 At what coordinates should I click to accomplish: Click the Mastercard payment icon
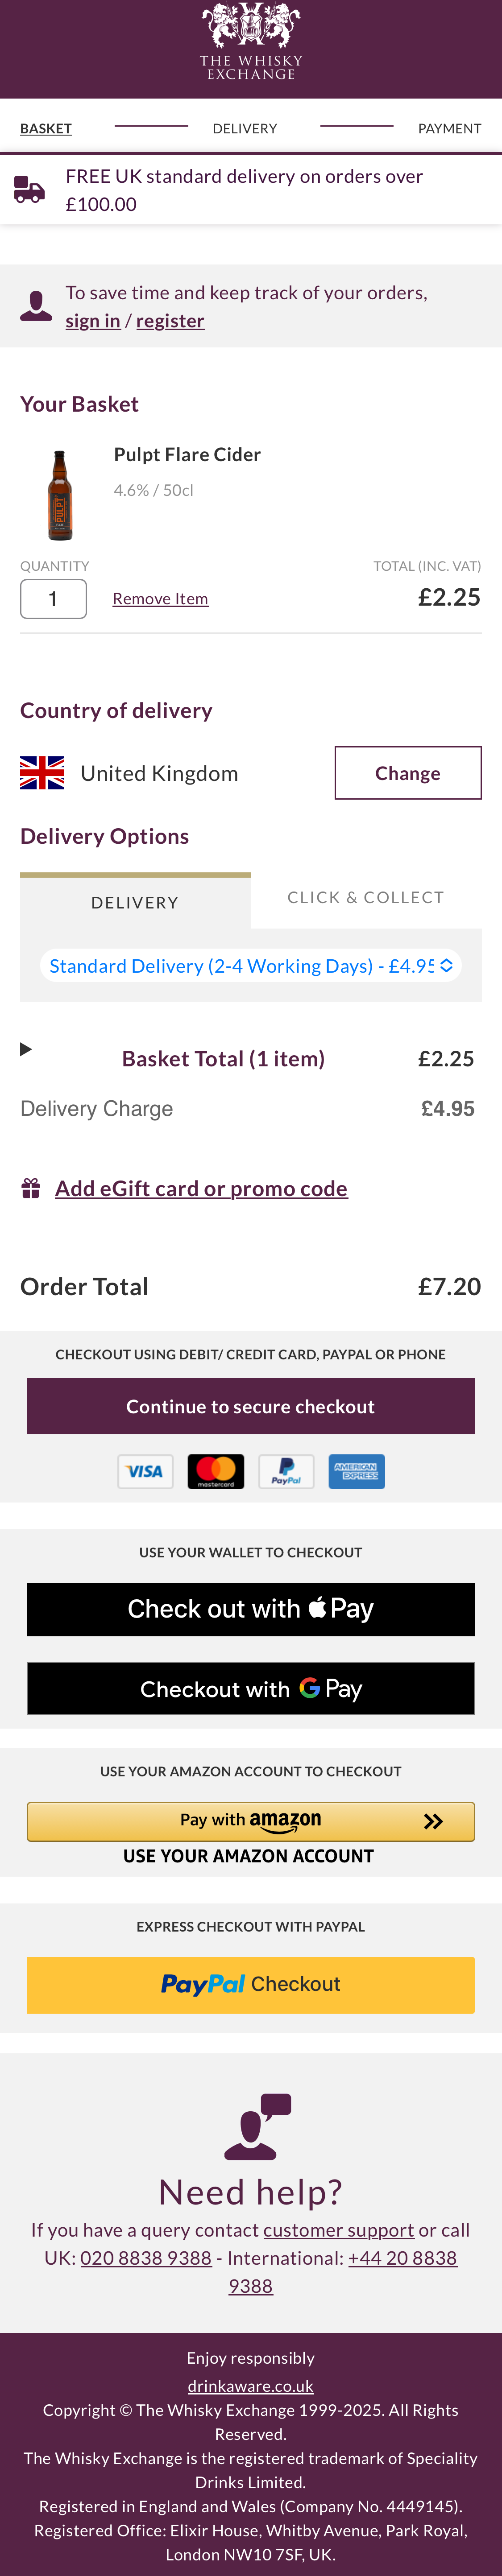tap(215, 1471)
